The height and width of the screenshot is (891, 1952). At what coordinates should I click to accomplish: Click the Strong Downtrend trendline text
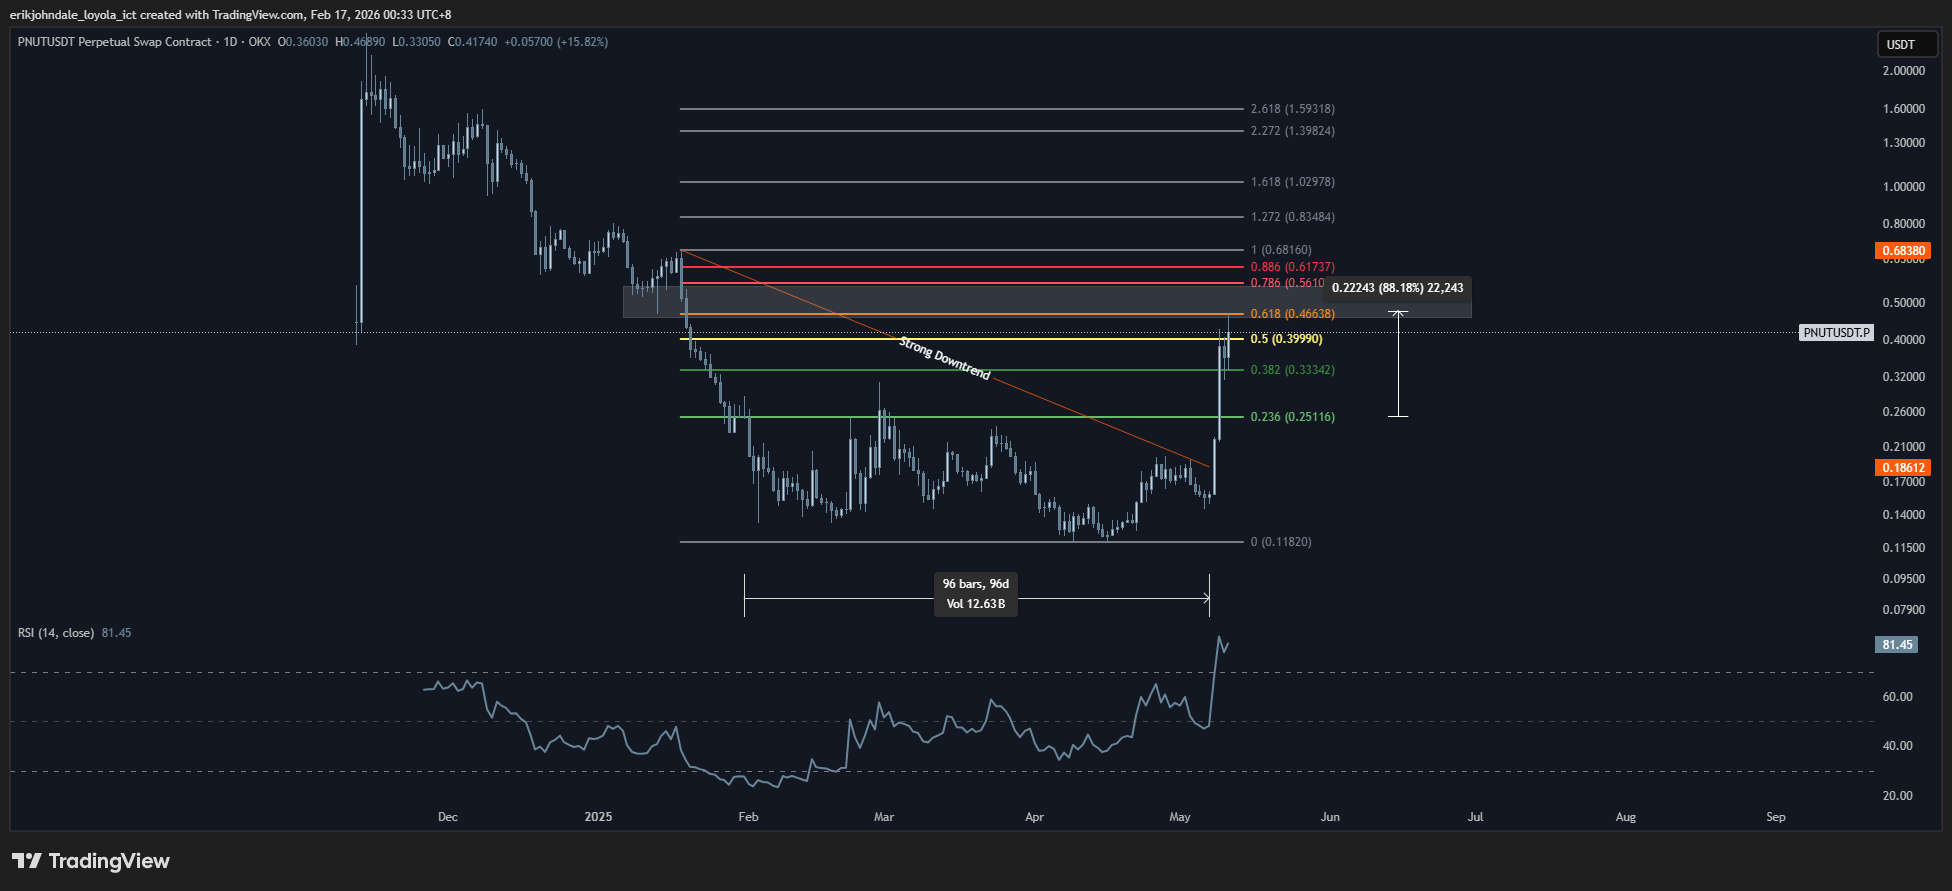945,359
